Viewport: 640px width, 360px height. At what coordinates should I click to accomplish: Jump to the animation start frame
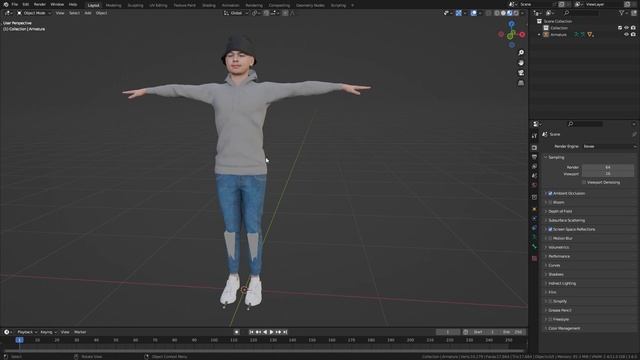point(251,332)
